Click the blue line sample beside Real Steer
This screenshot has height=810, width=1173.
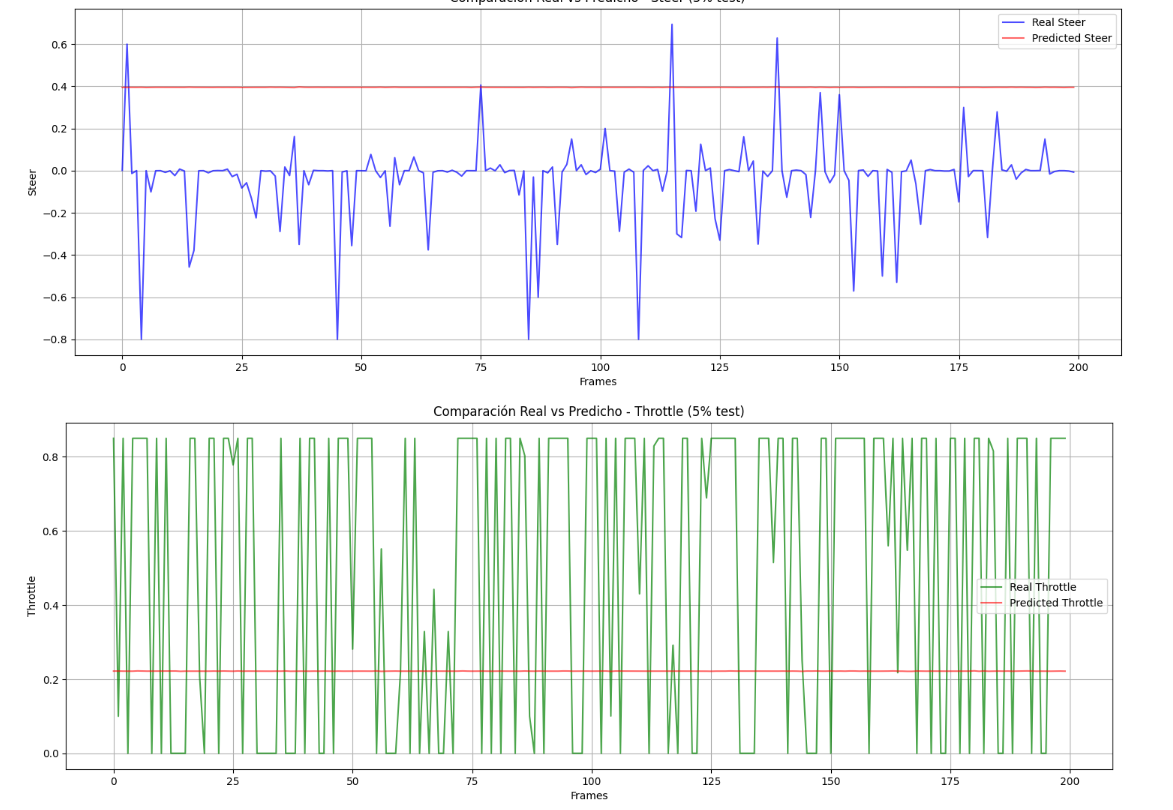coord(1013,22)
